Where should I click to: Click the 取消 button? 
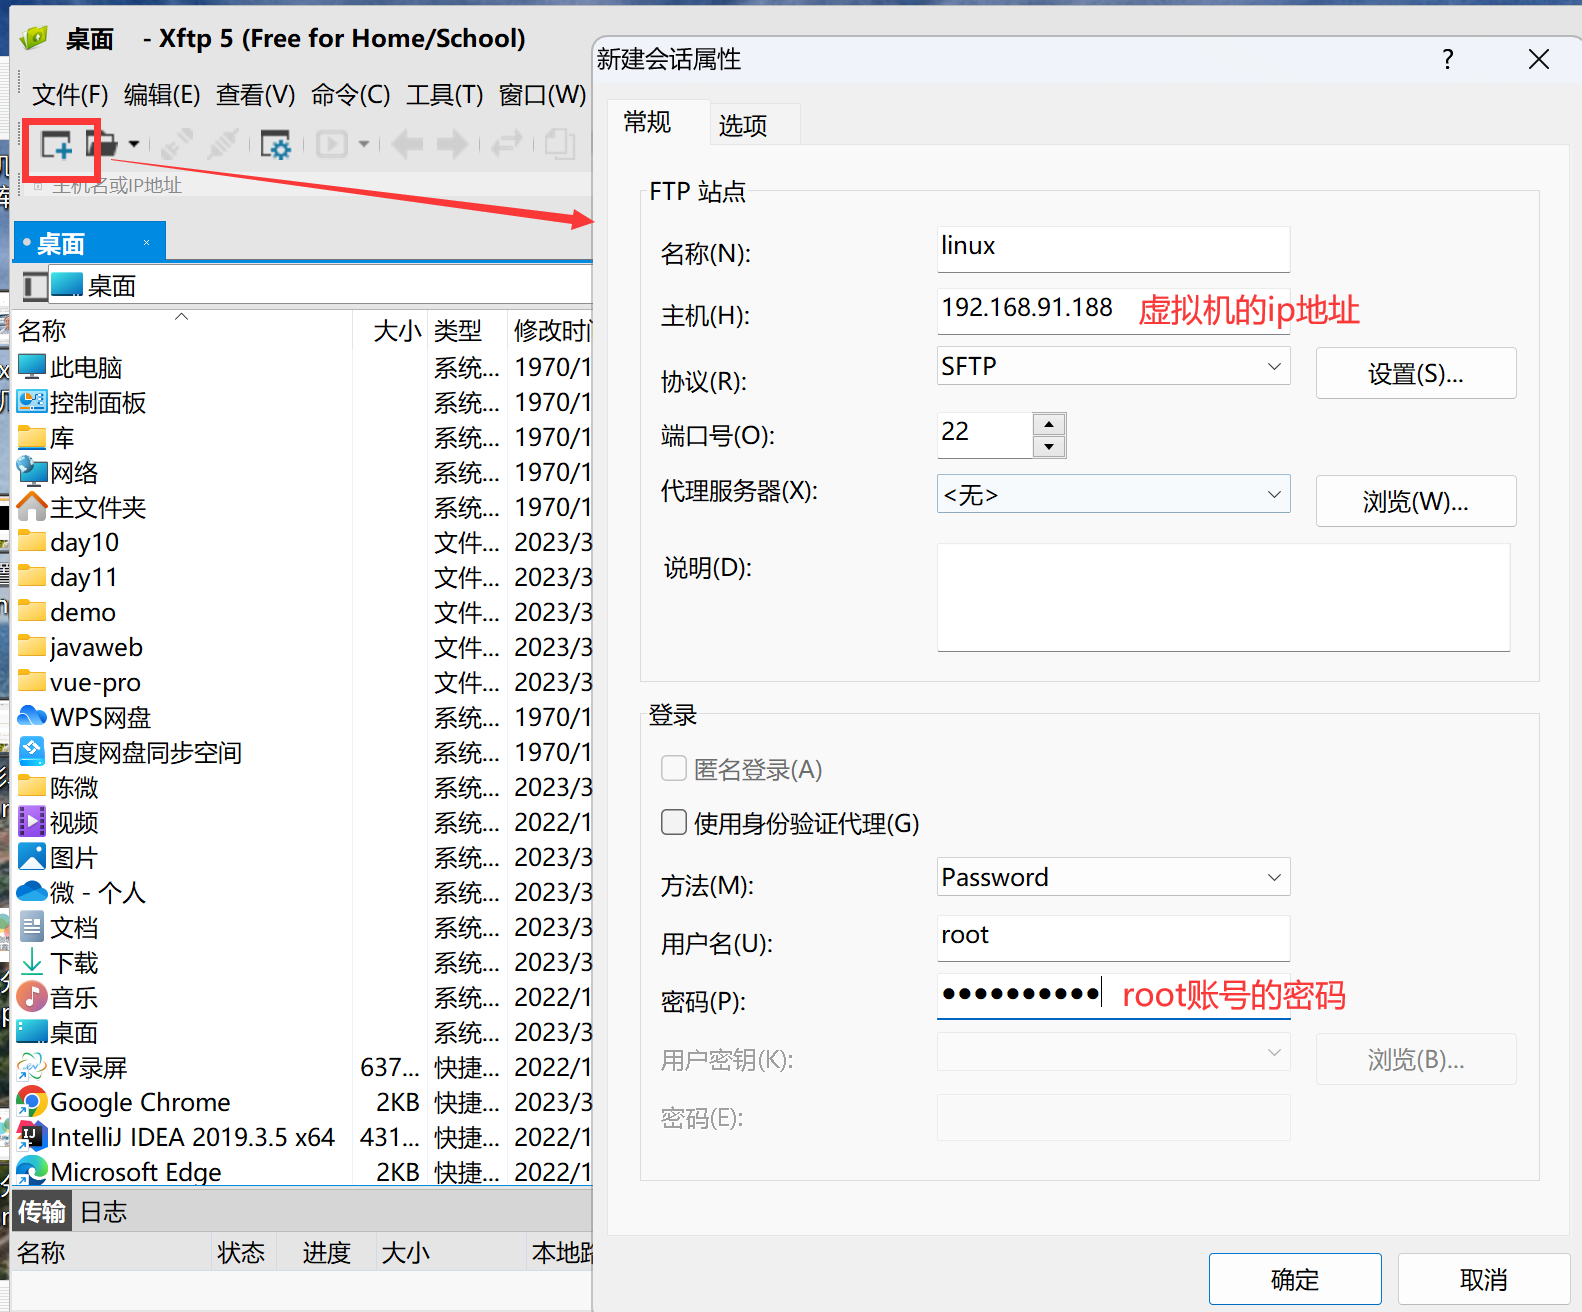pyautogui.click(x=1483, y=1279)
